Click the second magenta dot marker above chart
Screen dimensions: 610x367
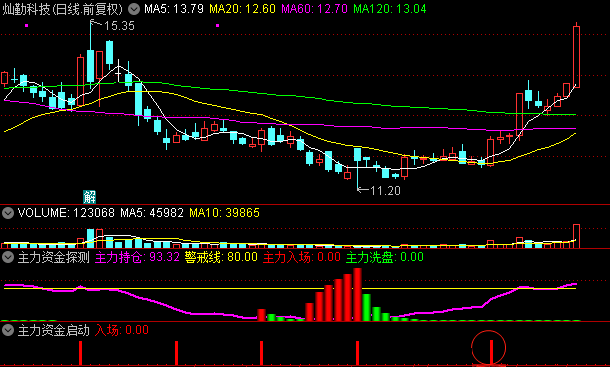[217, 26]
